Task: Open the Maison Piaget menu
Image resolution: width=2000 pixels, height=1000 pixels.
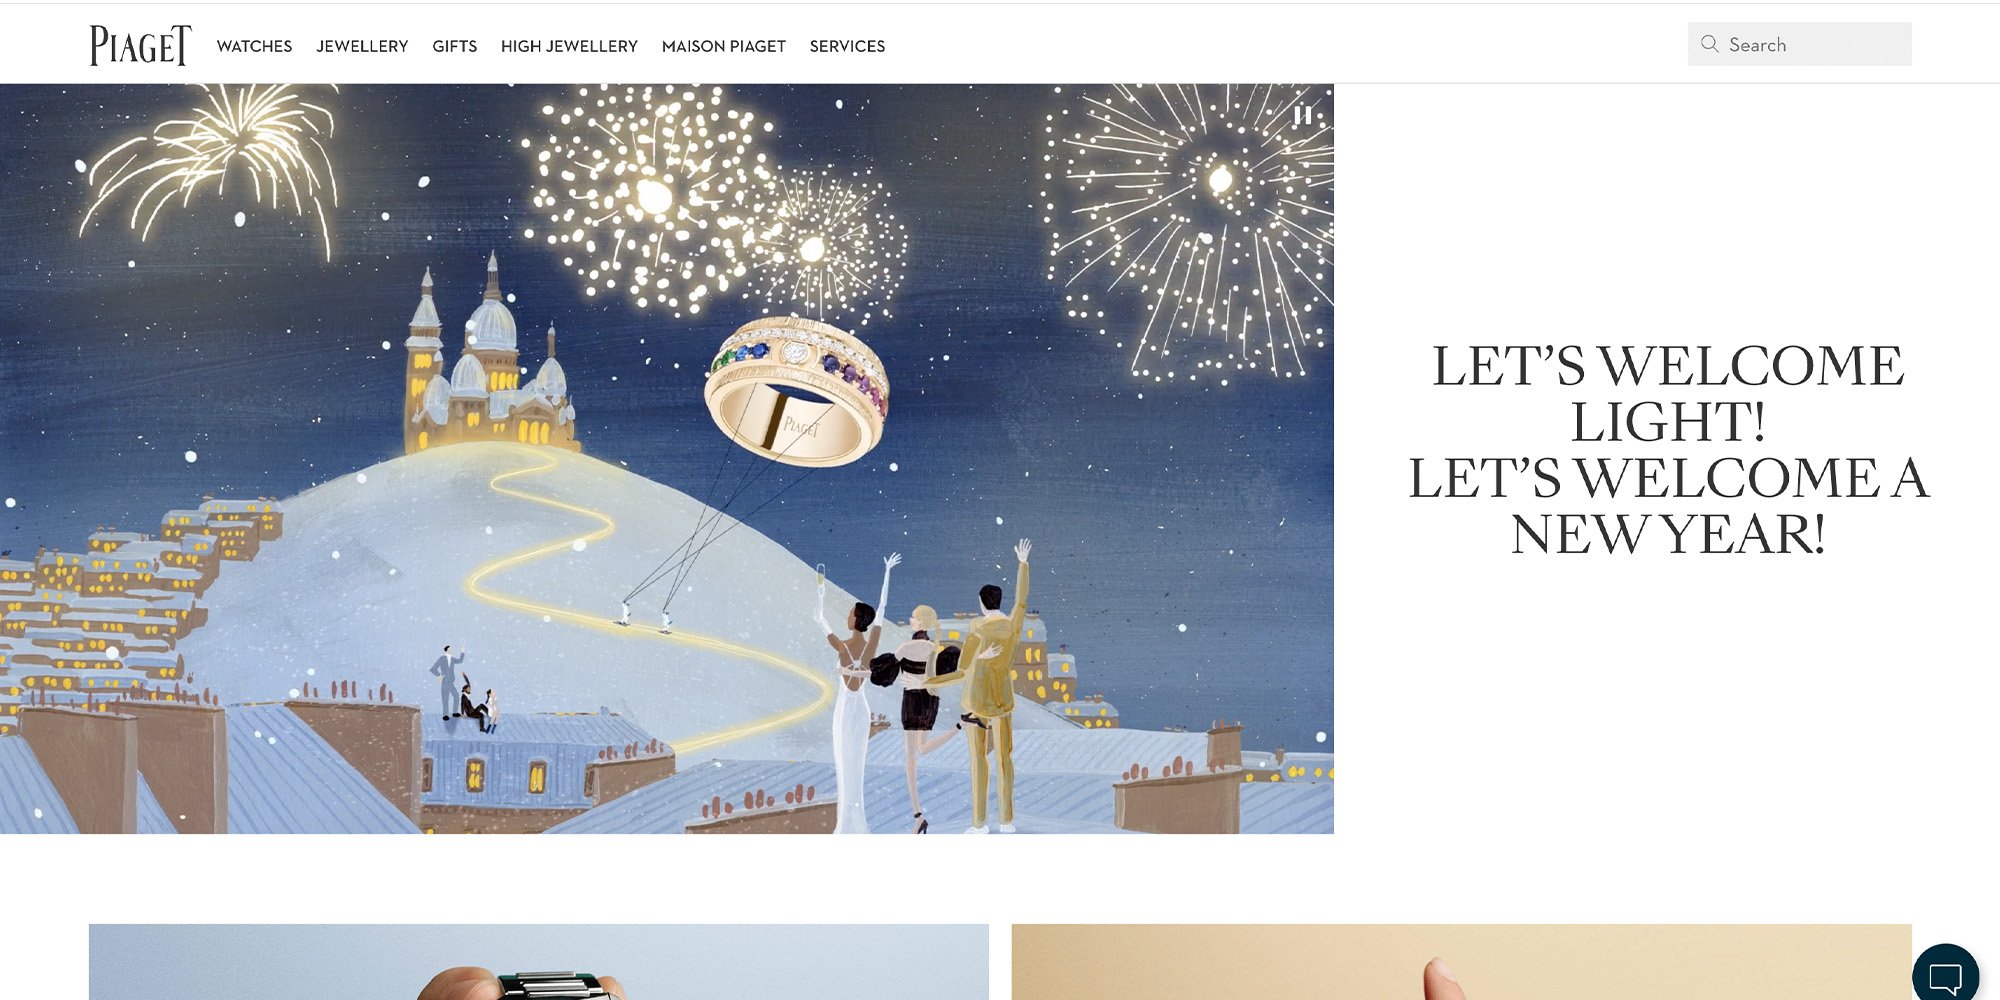Action: [x=723, y=46]
